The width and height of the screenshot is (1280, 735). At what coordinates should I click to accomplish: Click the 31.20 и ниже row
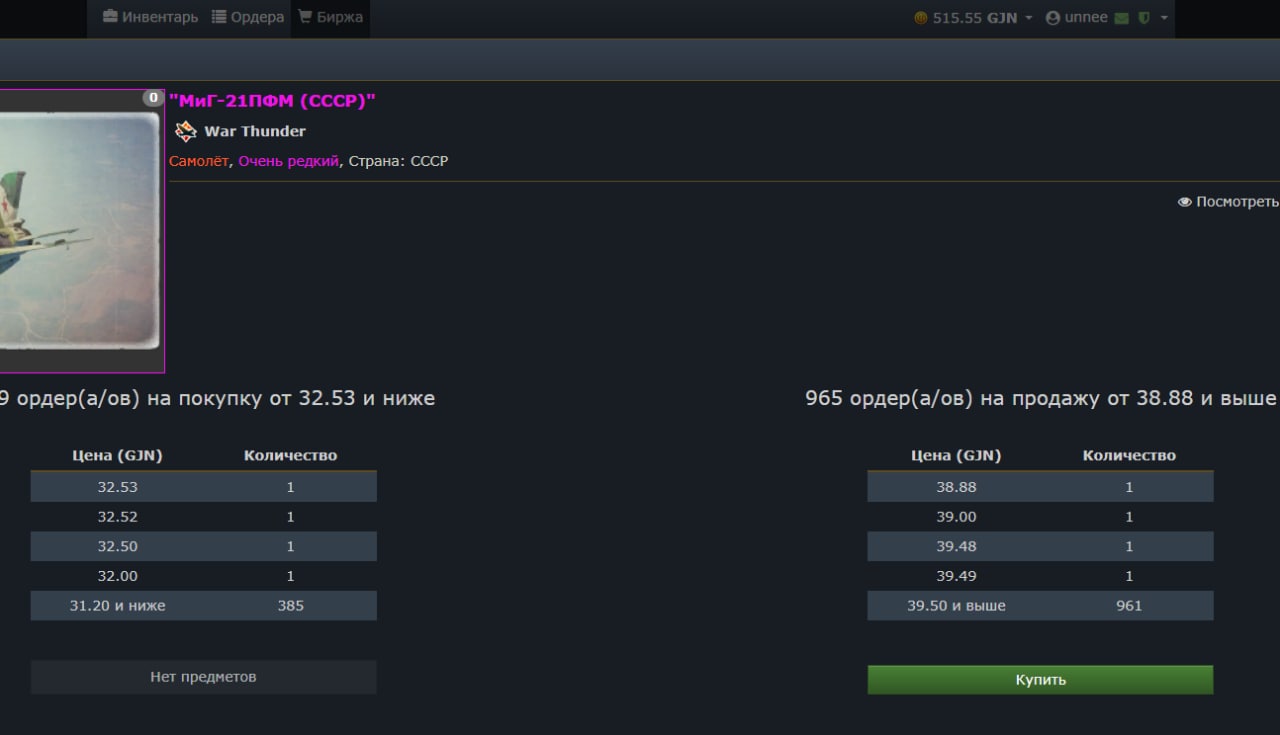click(203, 605)
